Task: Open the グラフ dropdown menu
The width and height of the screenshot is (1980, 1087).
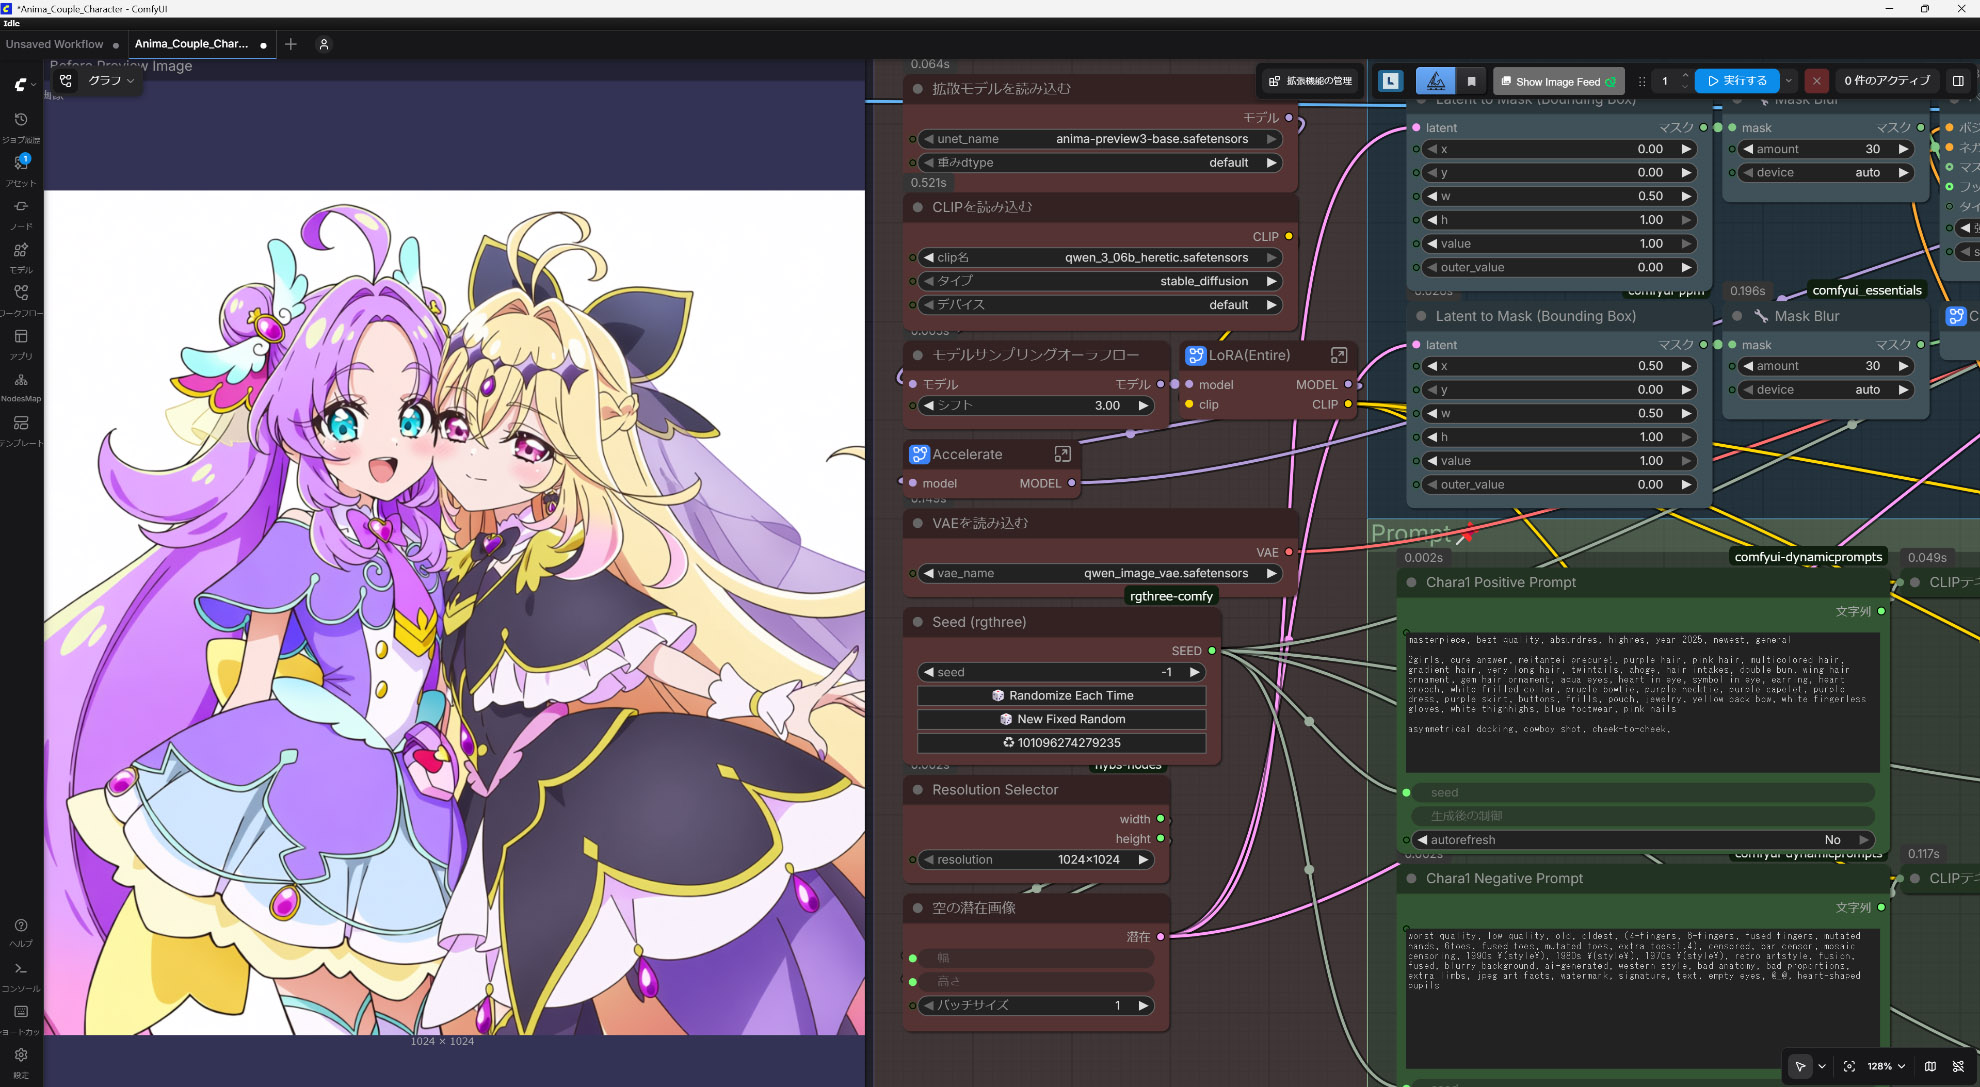Action: [x=110, y=81]
